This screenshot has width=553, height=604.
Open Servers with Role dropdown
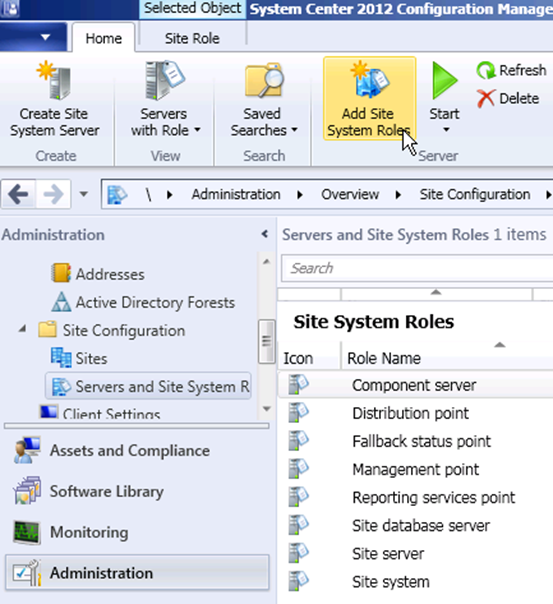tap(165, 99)
